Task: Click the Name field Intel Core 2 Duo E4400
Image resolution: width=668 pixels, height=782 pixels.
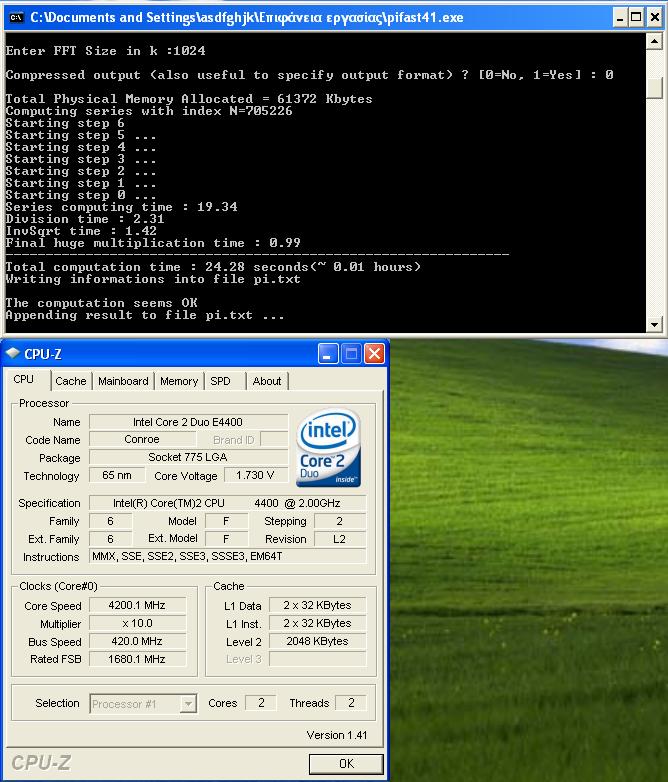Action: click(x=188, y=422)
